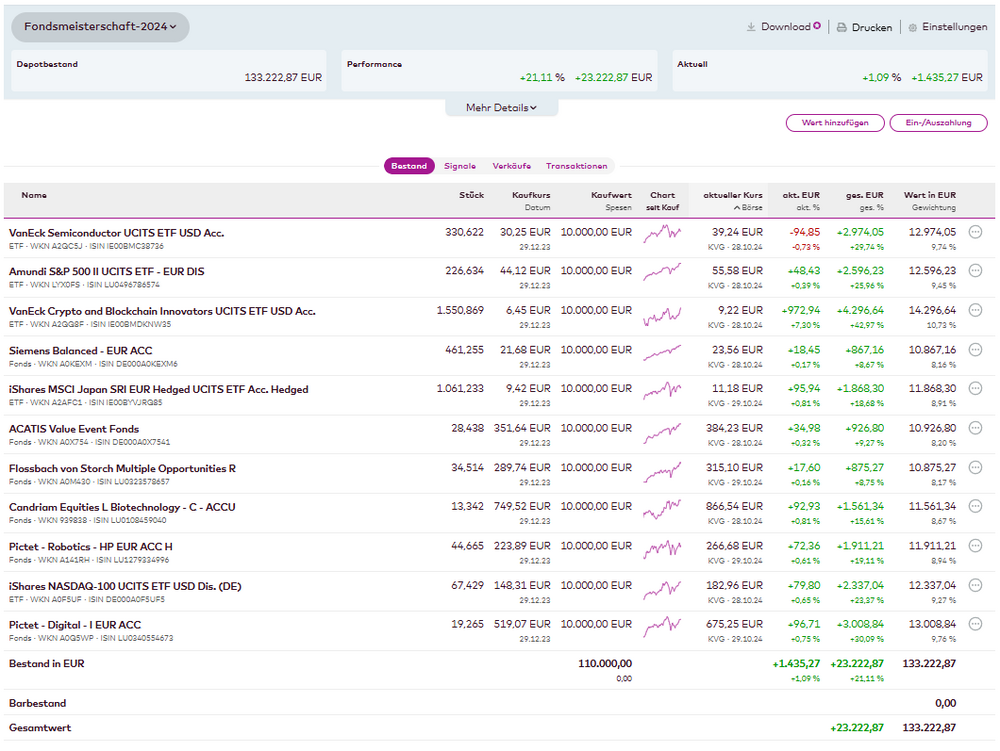Sort table by Name column header
1000x751 pixels.
point(34,195)
